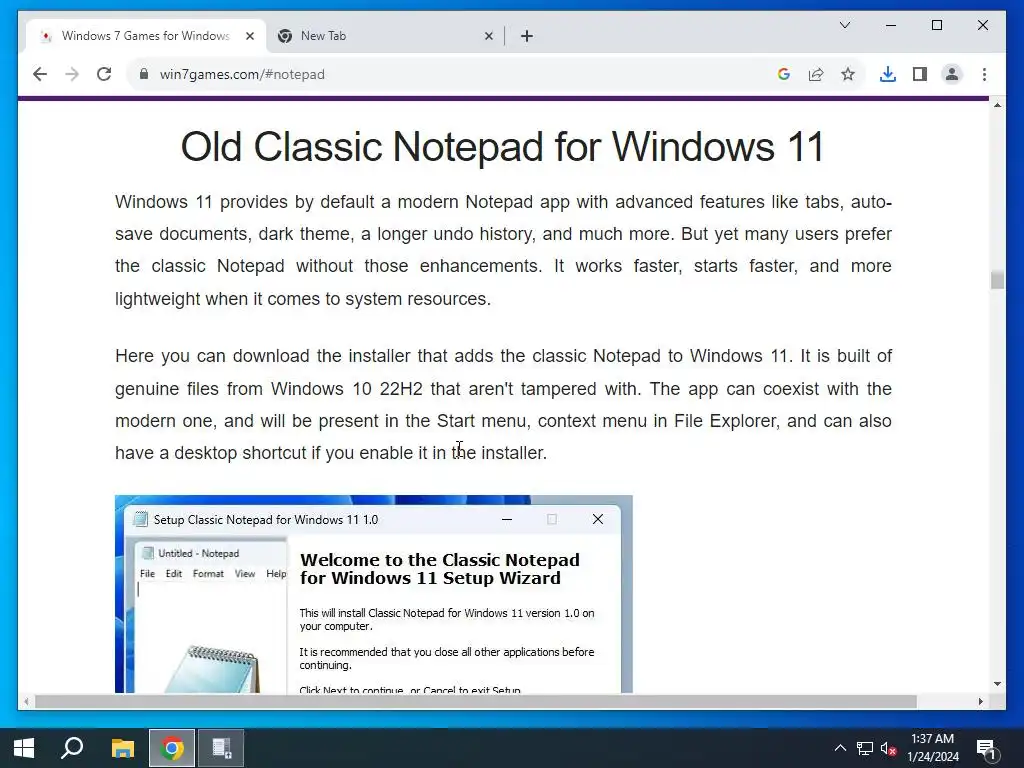Switch to the New Tab tab

tap(385, 36)
